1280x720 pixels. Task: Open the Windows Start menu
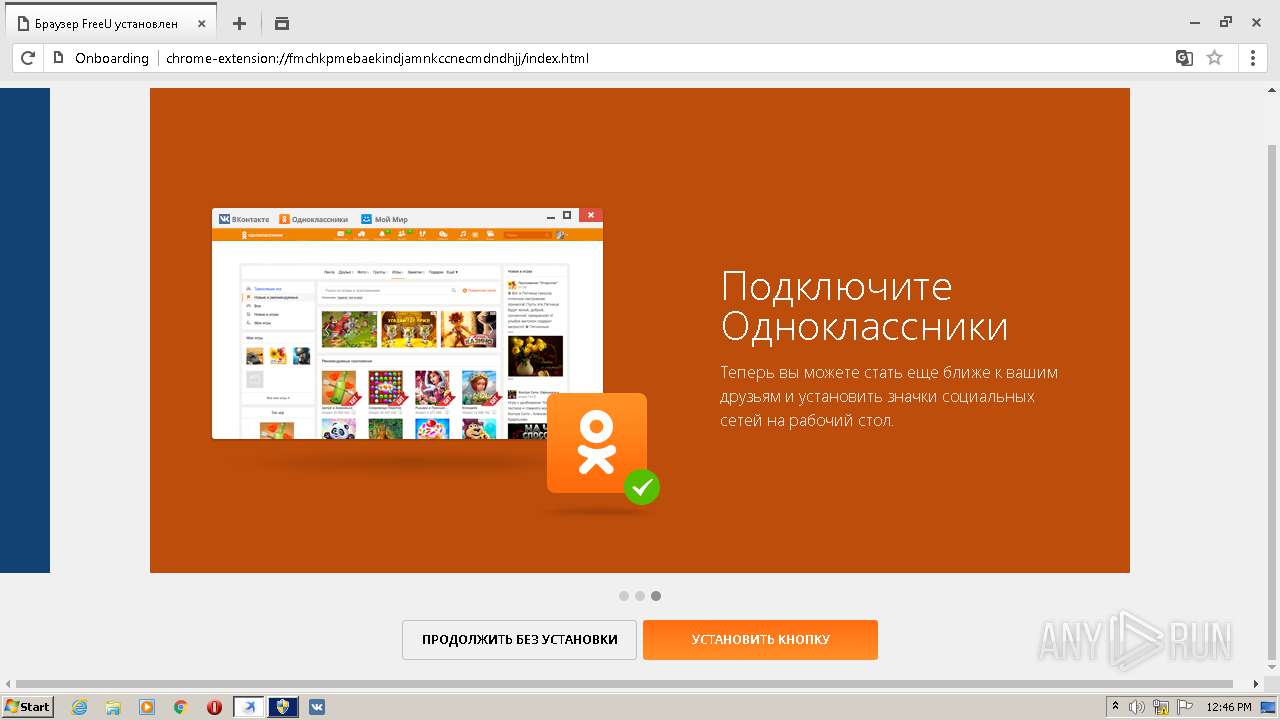pos(28,707)
